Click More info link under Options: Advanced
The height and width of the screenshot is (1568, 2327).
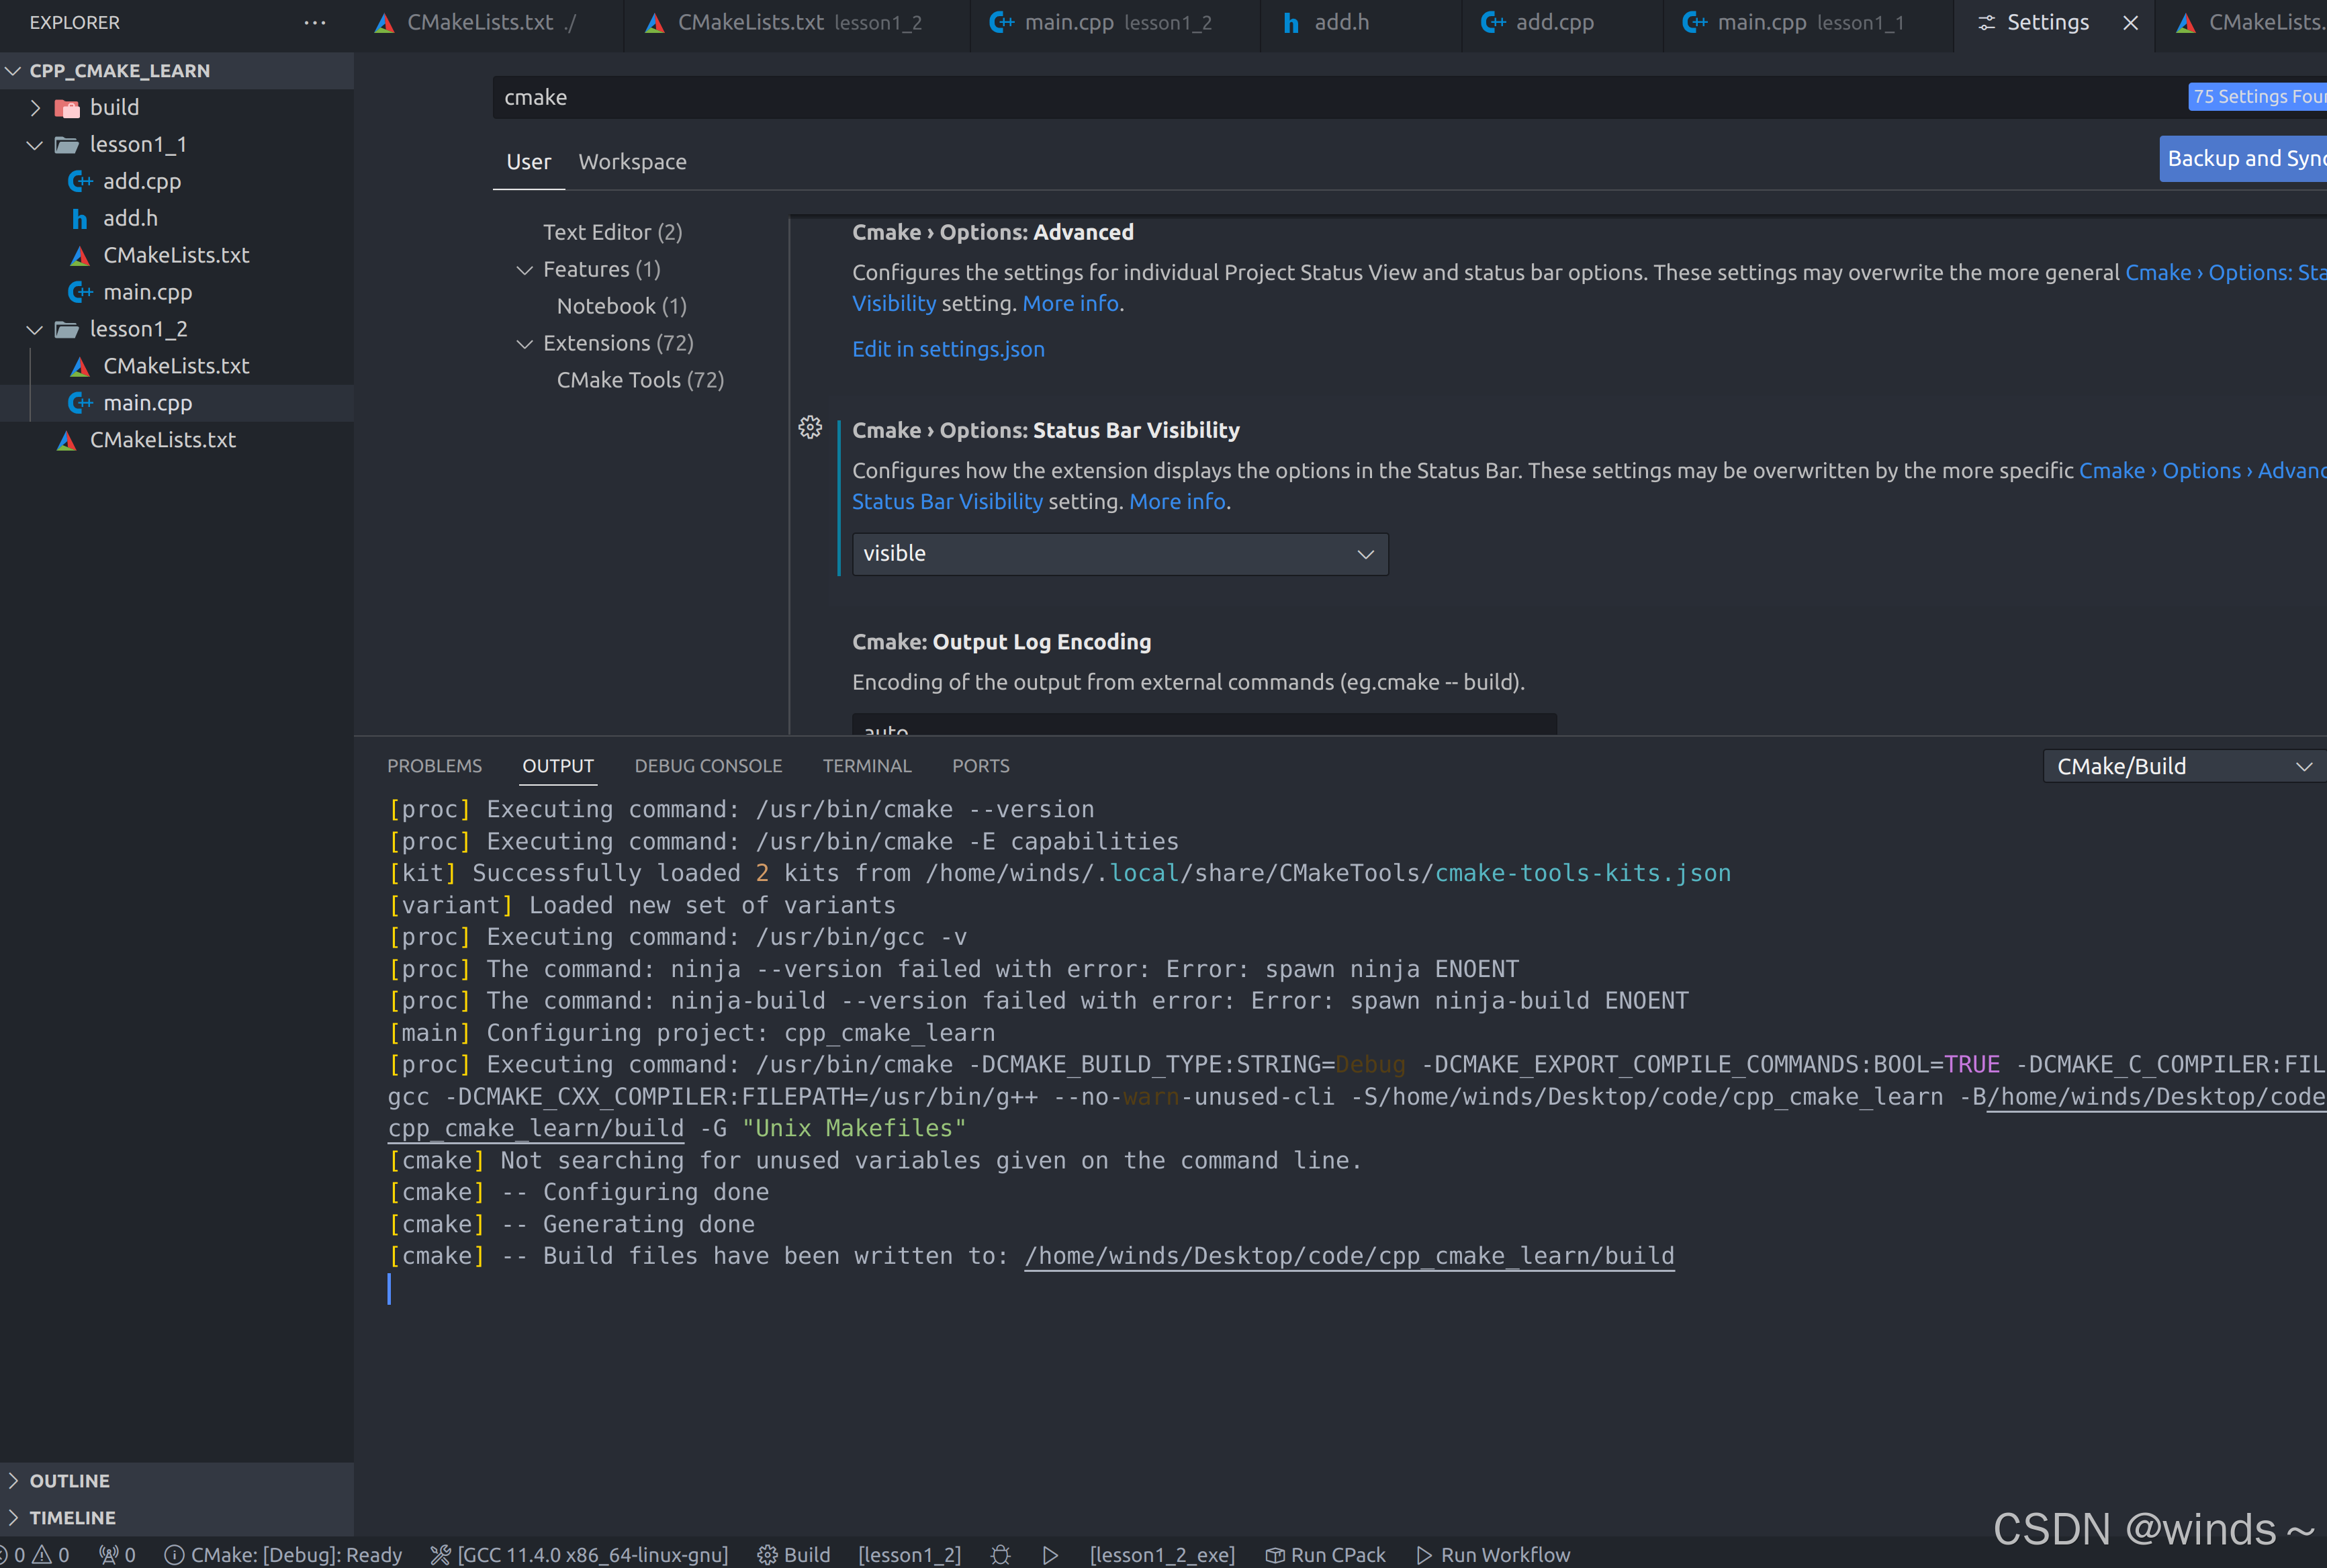(x=1070, y=304)
